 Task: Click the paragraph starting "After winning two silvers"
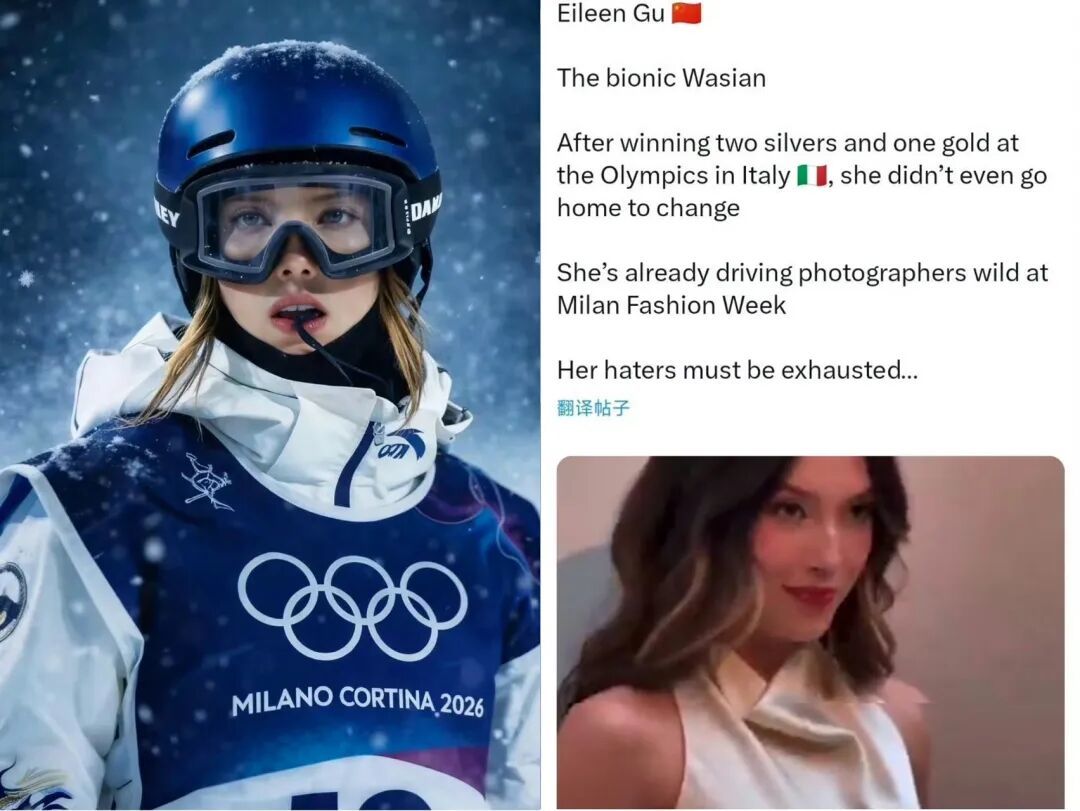coord(802,176)
